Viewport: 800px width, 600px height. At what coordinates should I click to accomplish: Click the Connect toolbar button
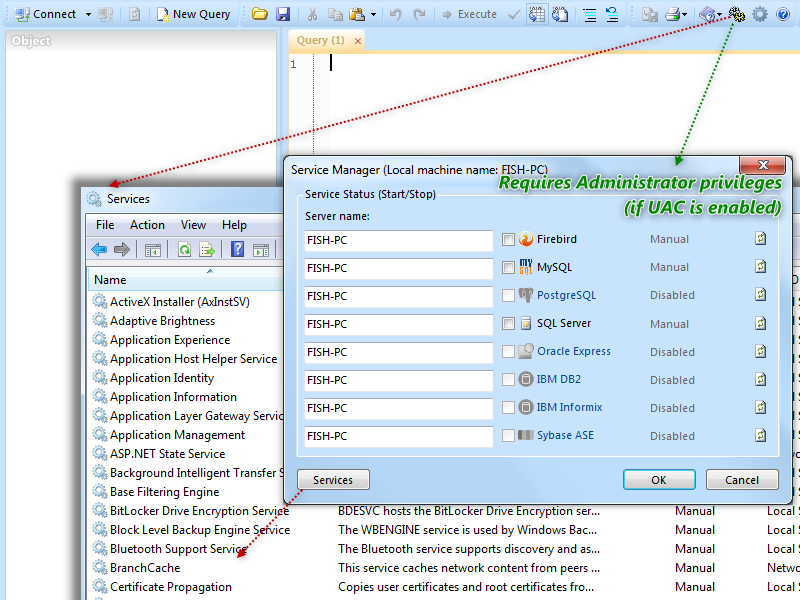click(x=45, y=14)
